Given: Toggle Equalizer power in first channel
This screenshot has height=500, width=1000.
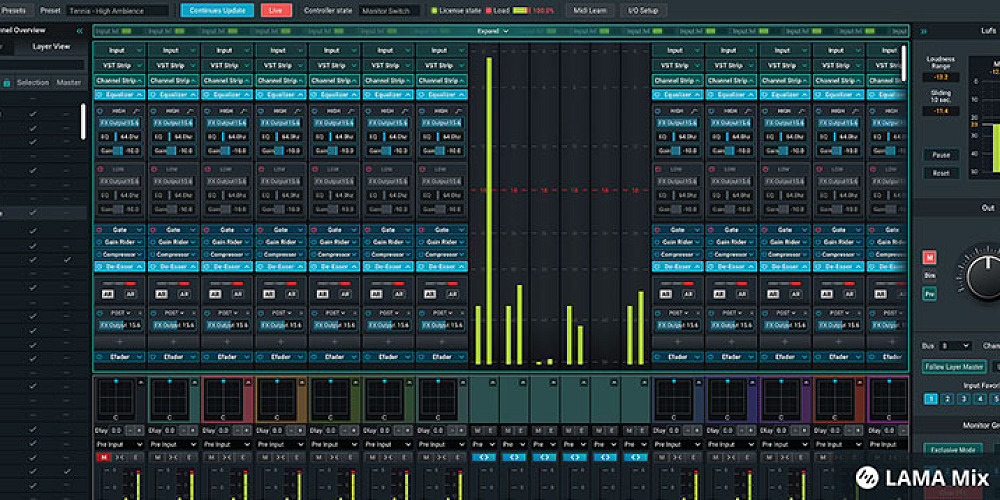Looking at the screenshot, I should pyautogui.click(x=100, y=94).
